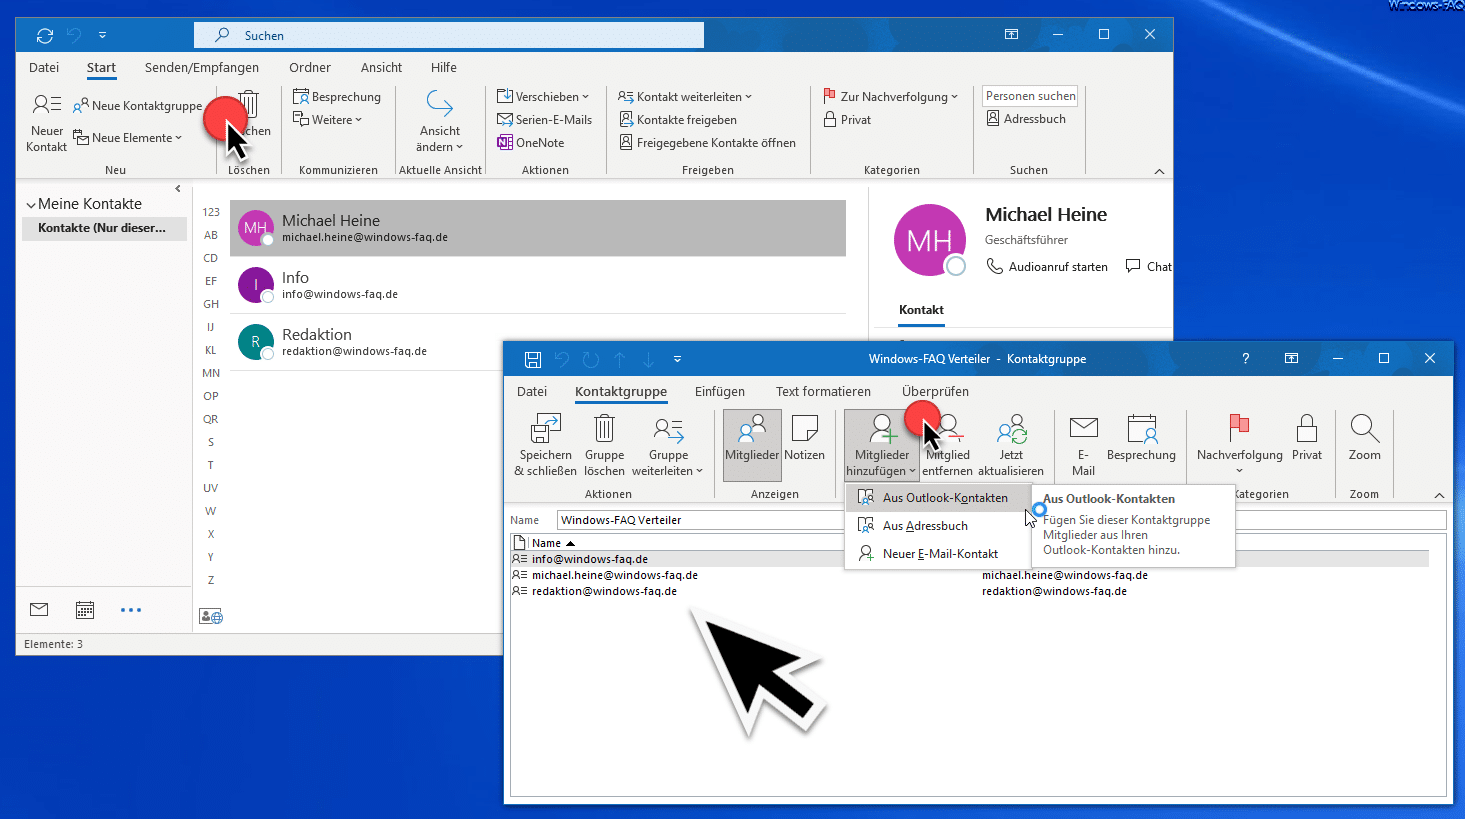Open Serien-E-Mails action
Screen dimensions: 1465x819
pyautogui.click(x=544, y=120)
